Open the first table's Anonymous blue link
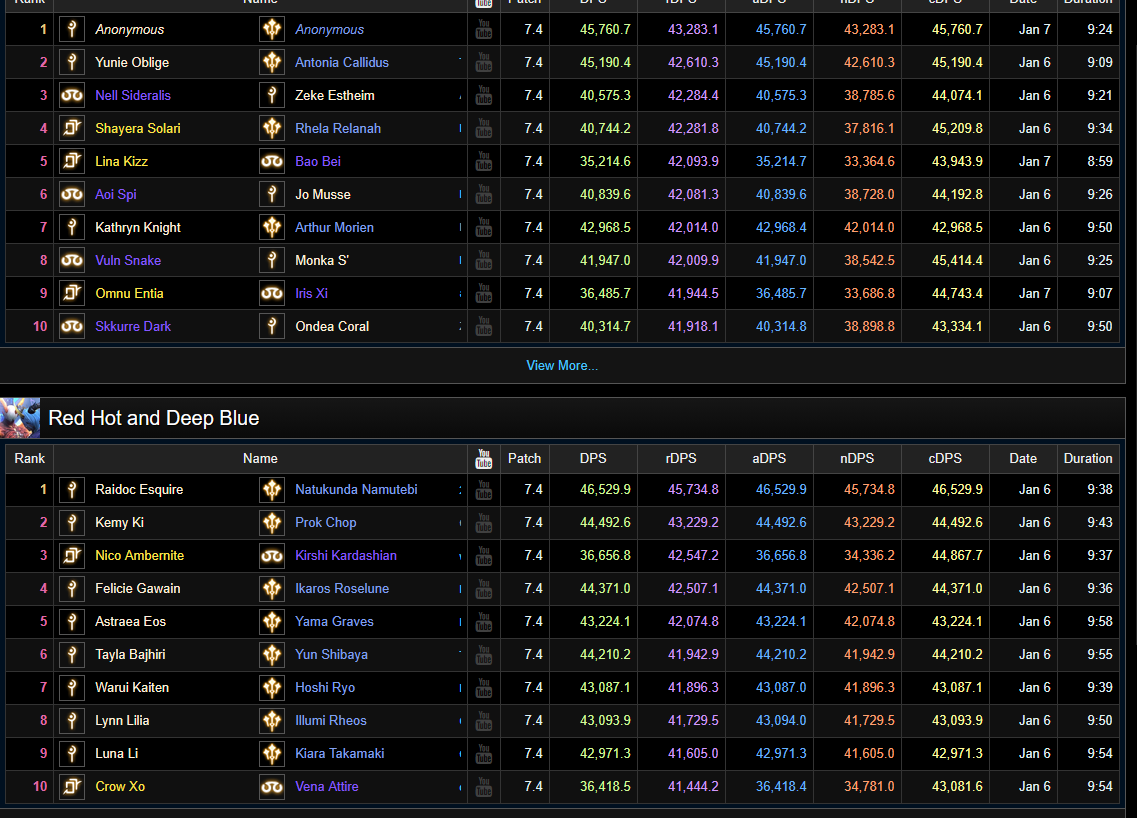Viewport: 1137px width, 818px height. coord(329,30)
